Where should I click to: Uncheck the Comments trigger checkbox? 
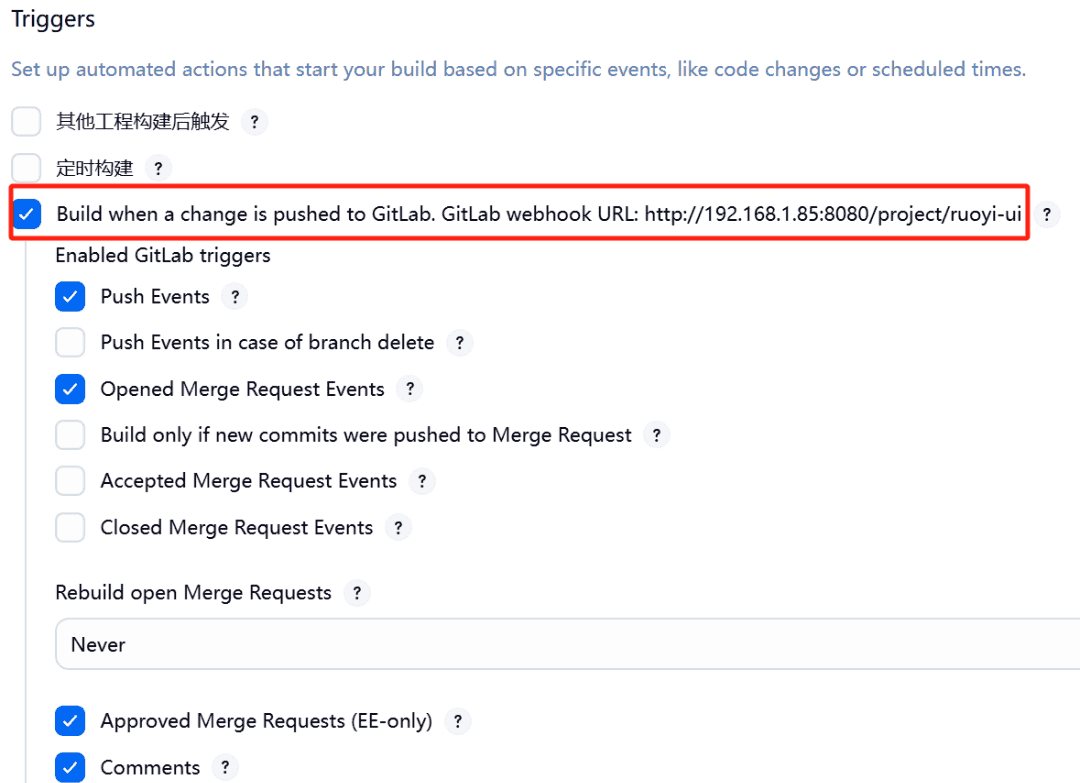(x=70, y=767)
